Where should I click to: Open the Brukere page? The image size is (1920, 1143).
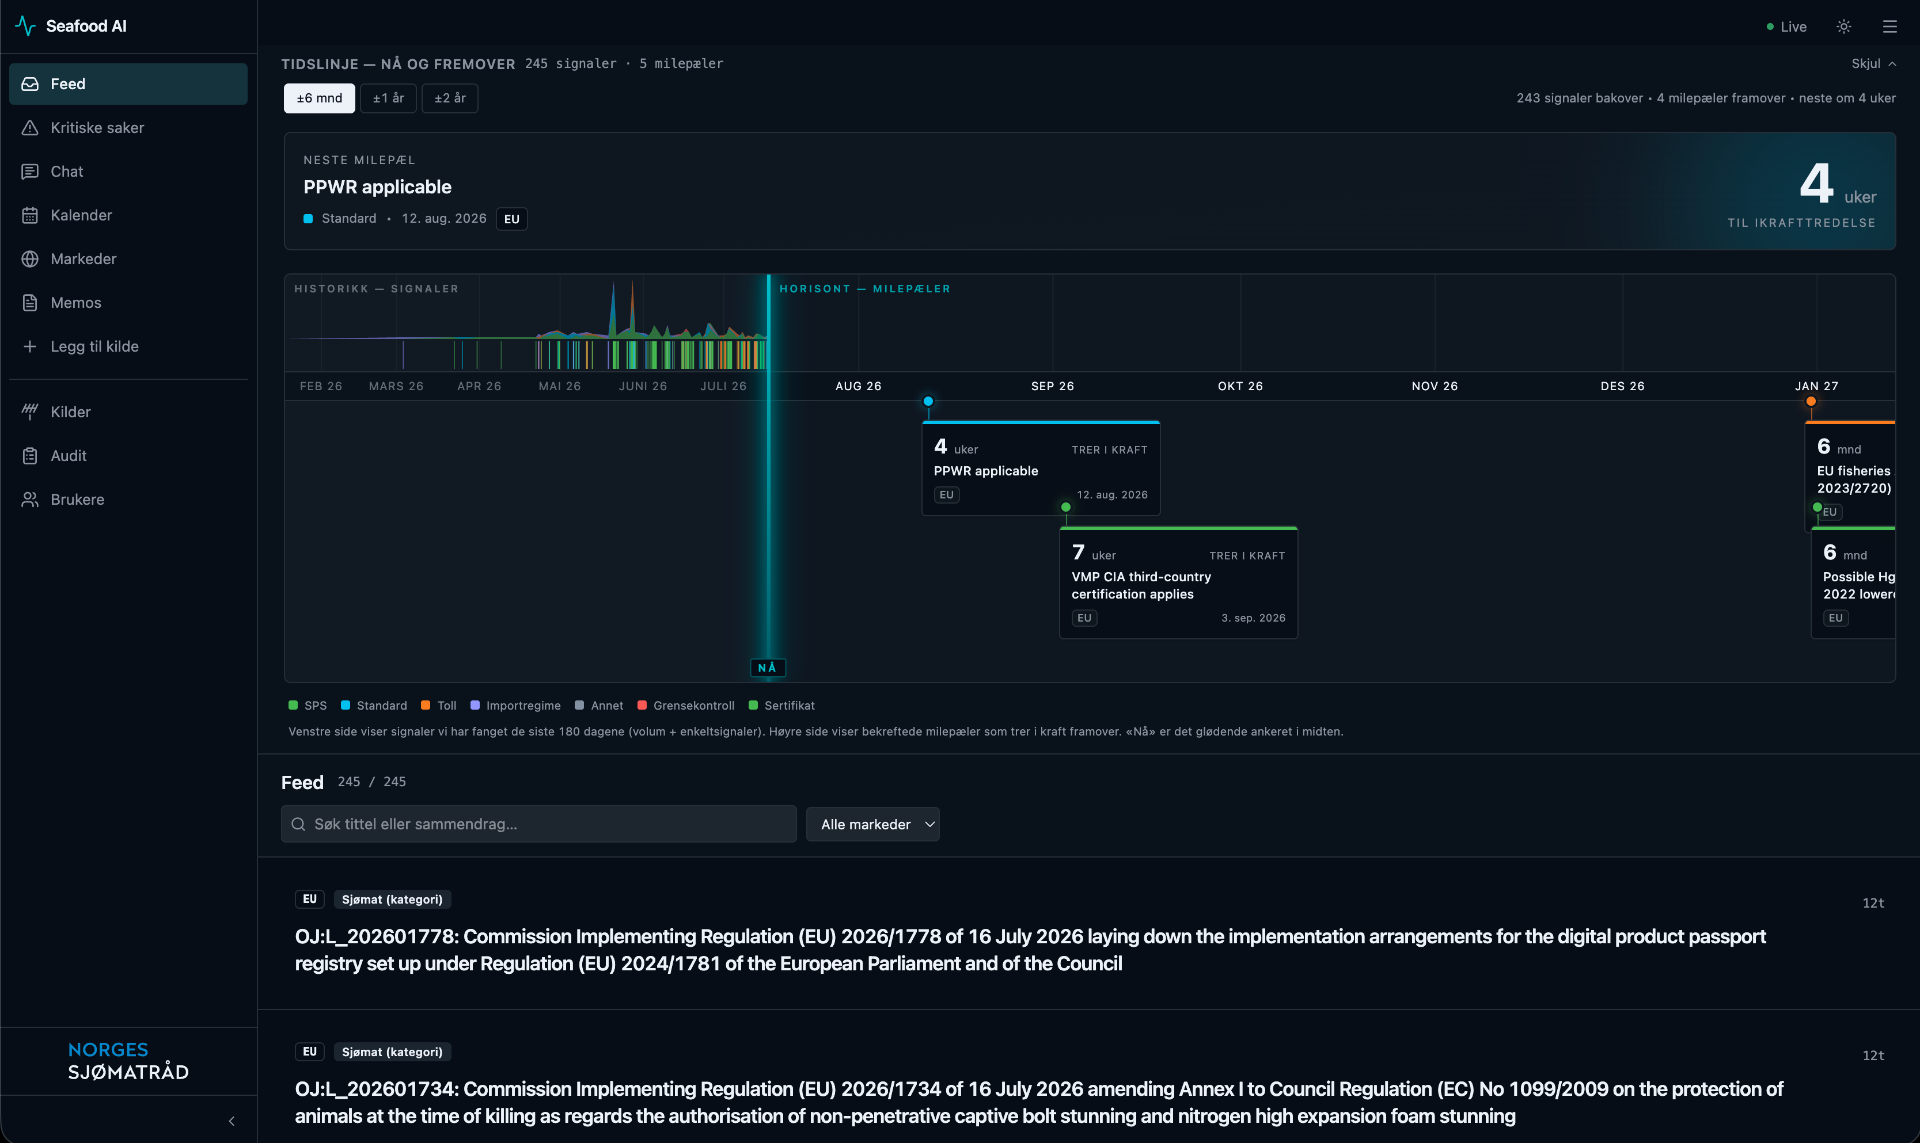[128, 499]
